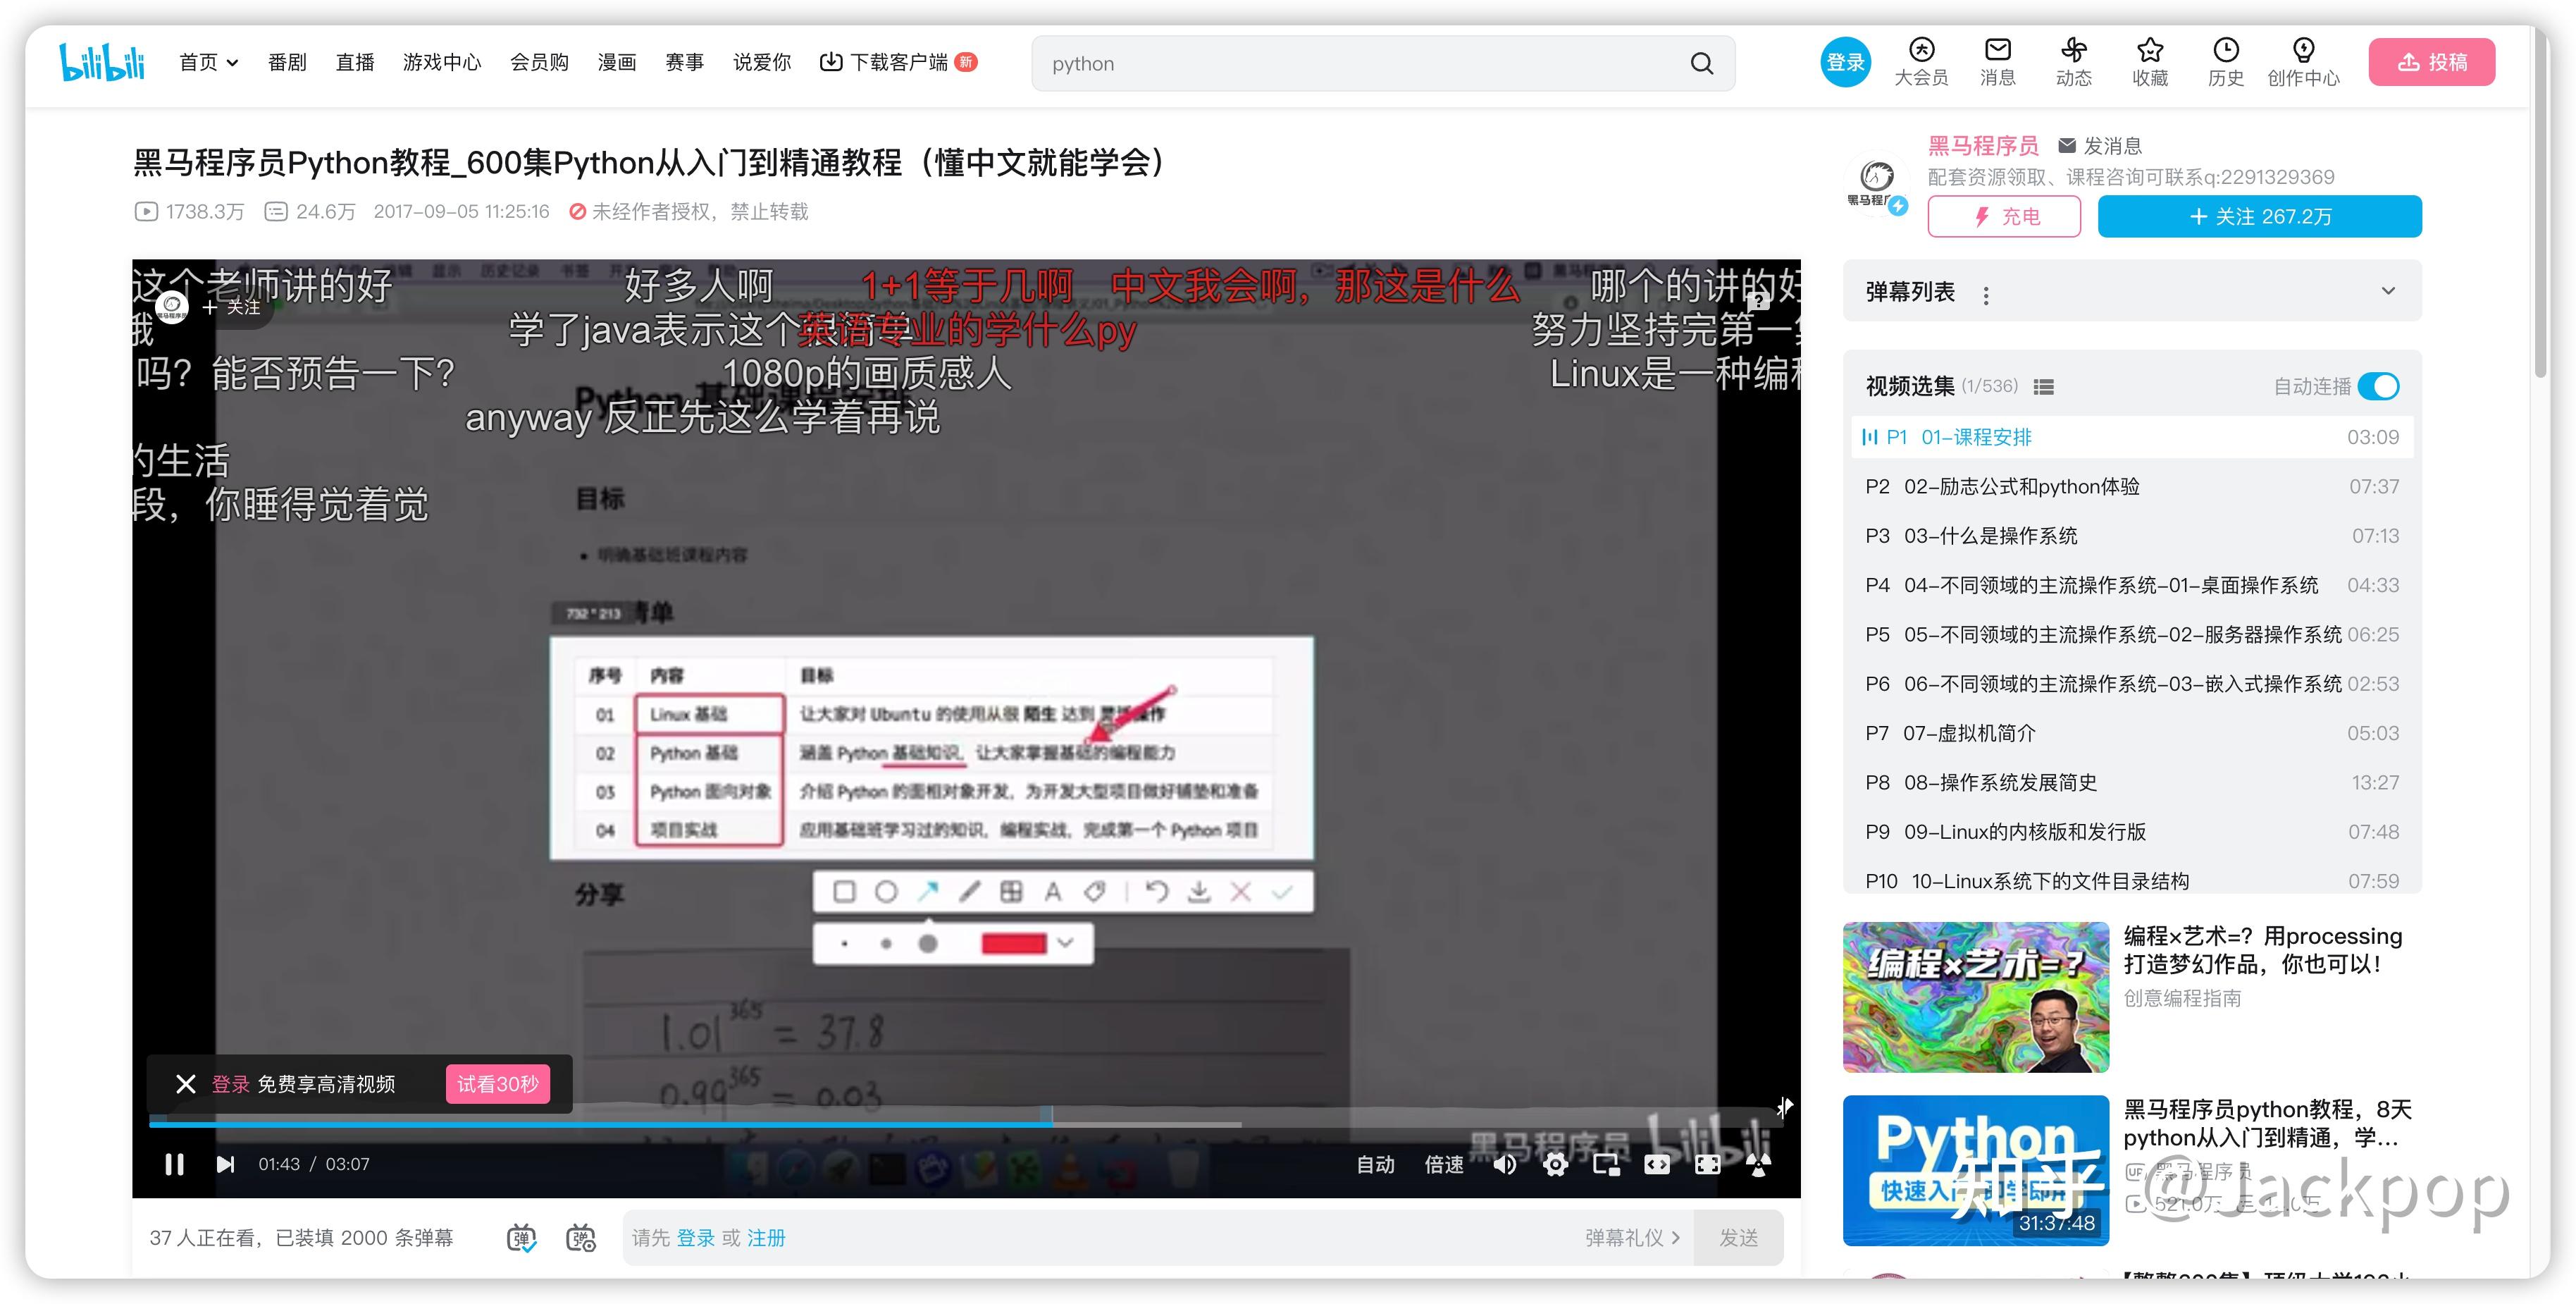Pause the video playback
Viewport: 2576px width, 1304px height.
point(174,1164)
